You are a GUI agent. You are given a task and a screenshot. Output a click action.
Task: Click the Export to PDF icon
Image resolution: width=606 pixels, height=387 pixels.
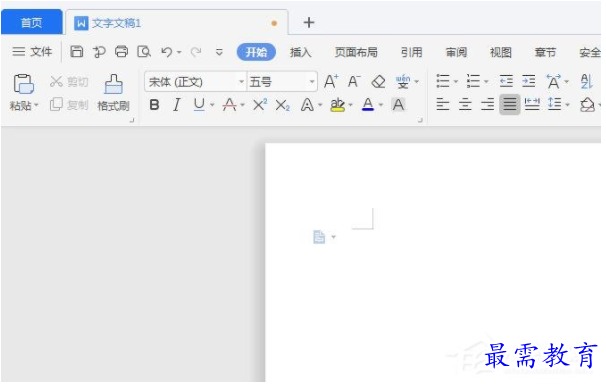point(99,52)
